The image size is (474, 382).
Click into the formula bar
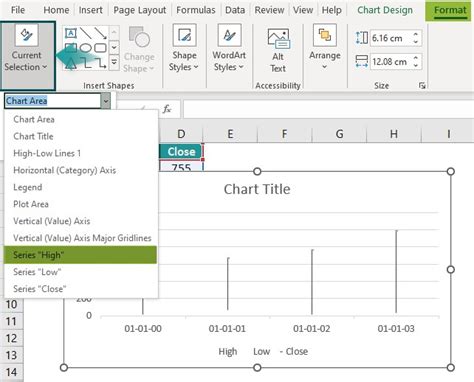[328, 109]
